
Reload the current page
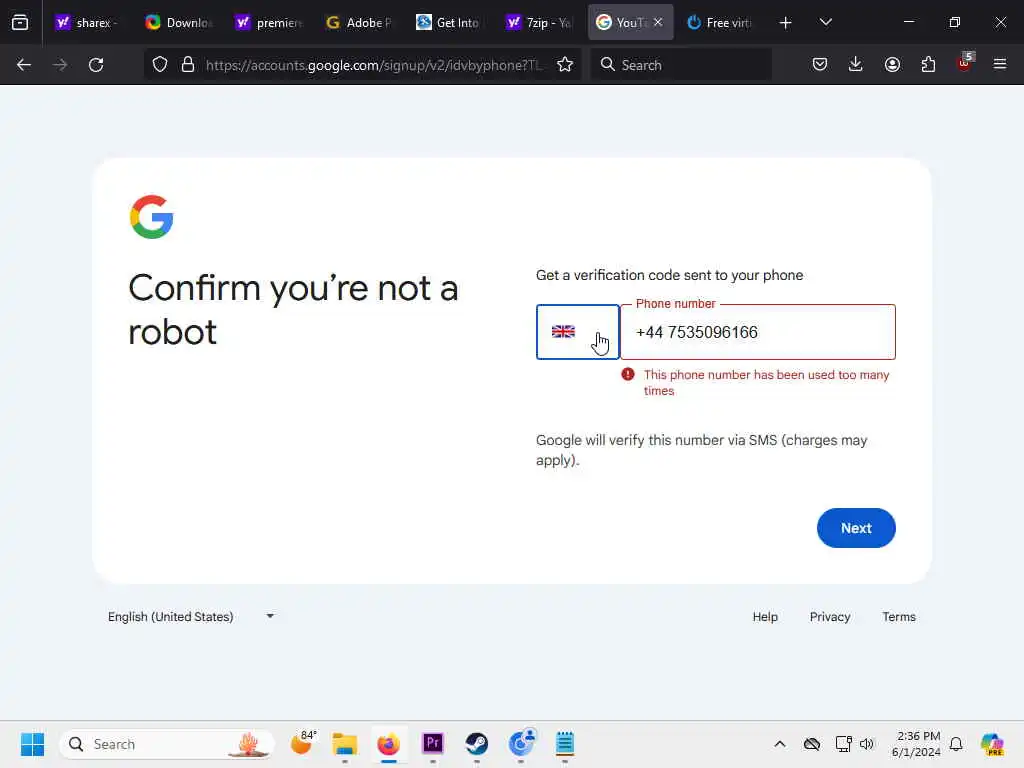(x=96, y=65)
